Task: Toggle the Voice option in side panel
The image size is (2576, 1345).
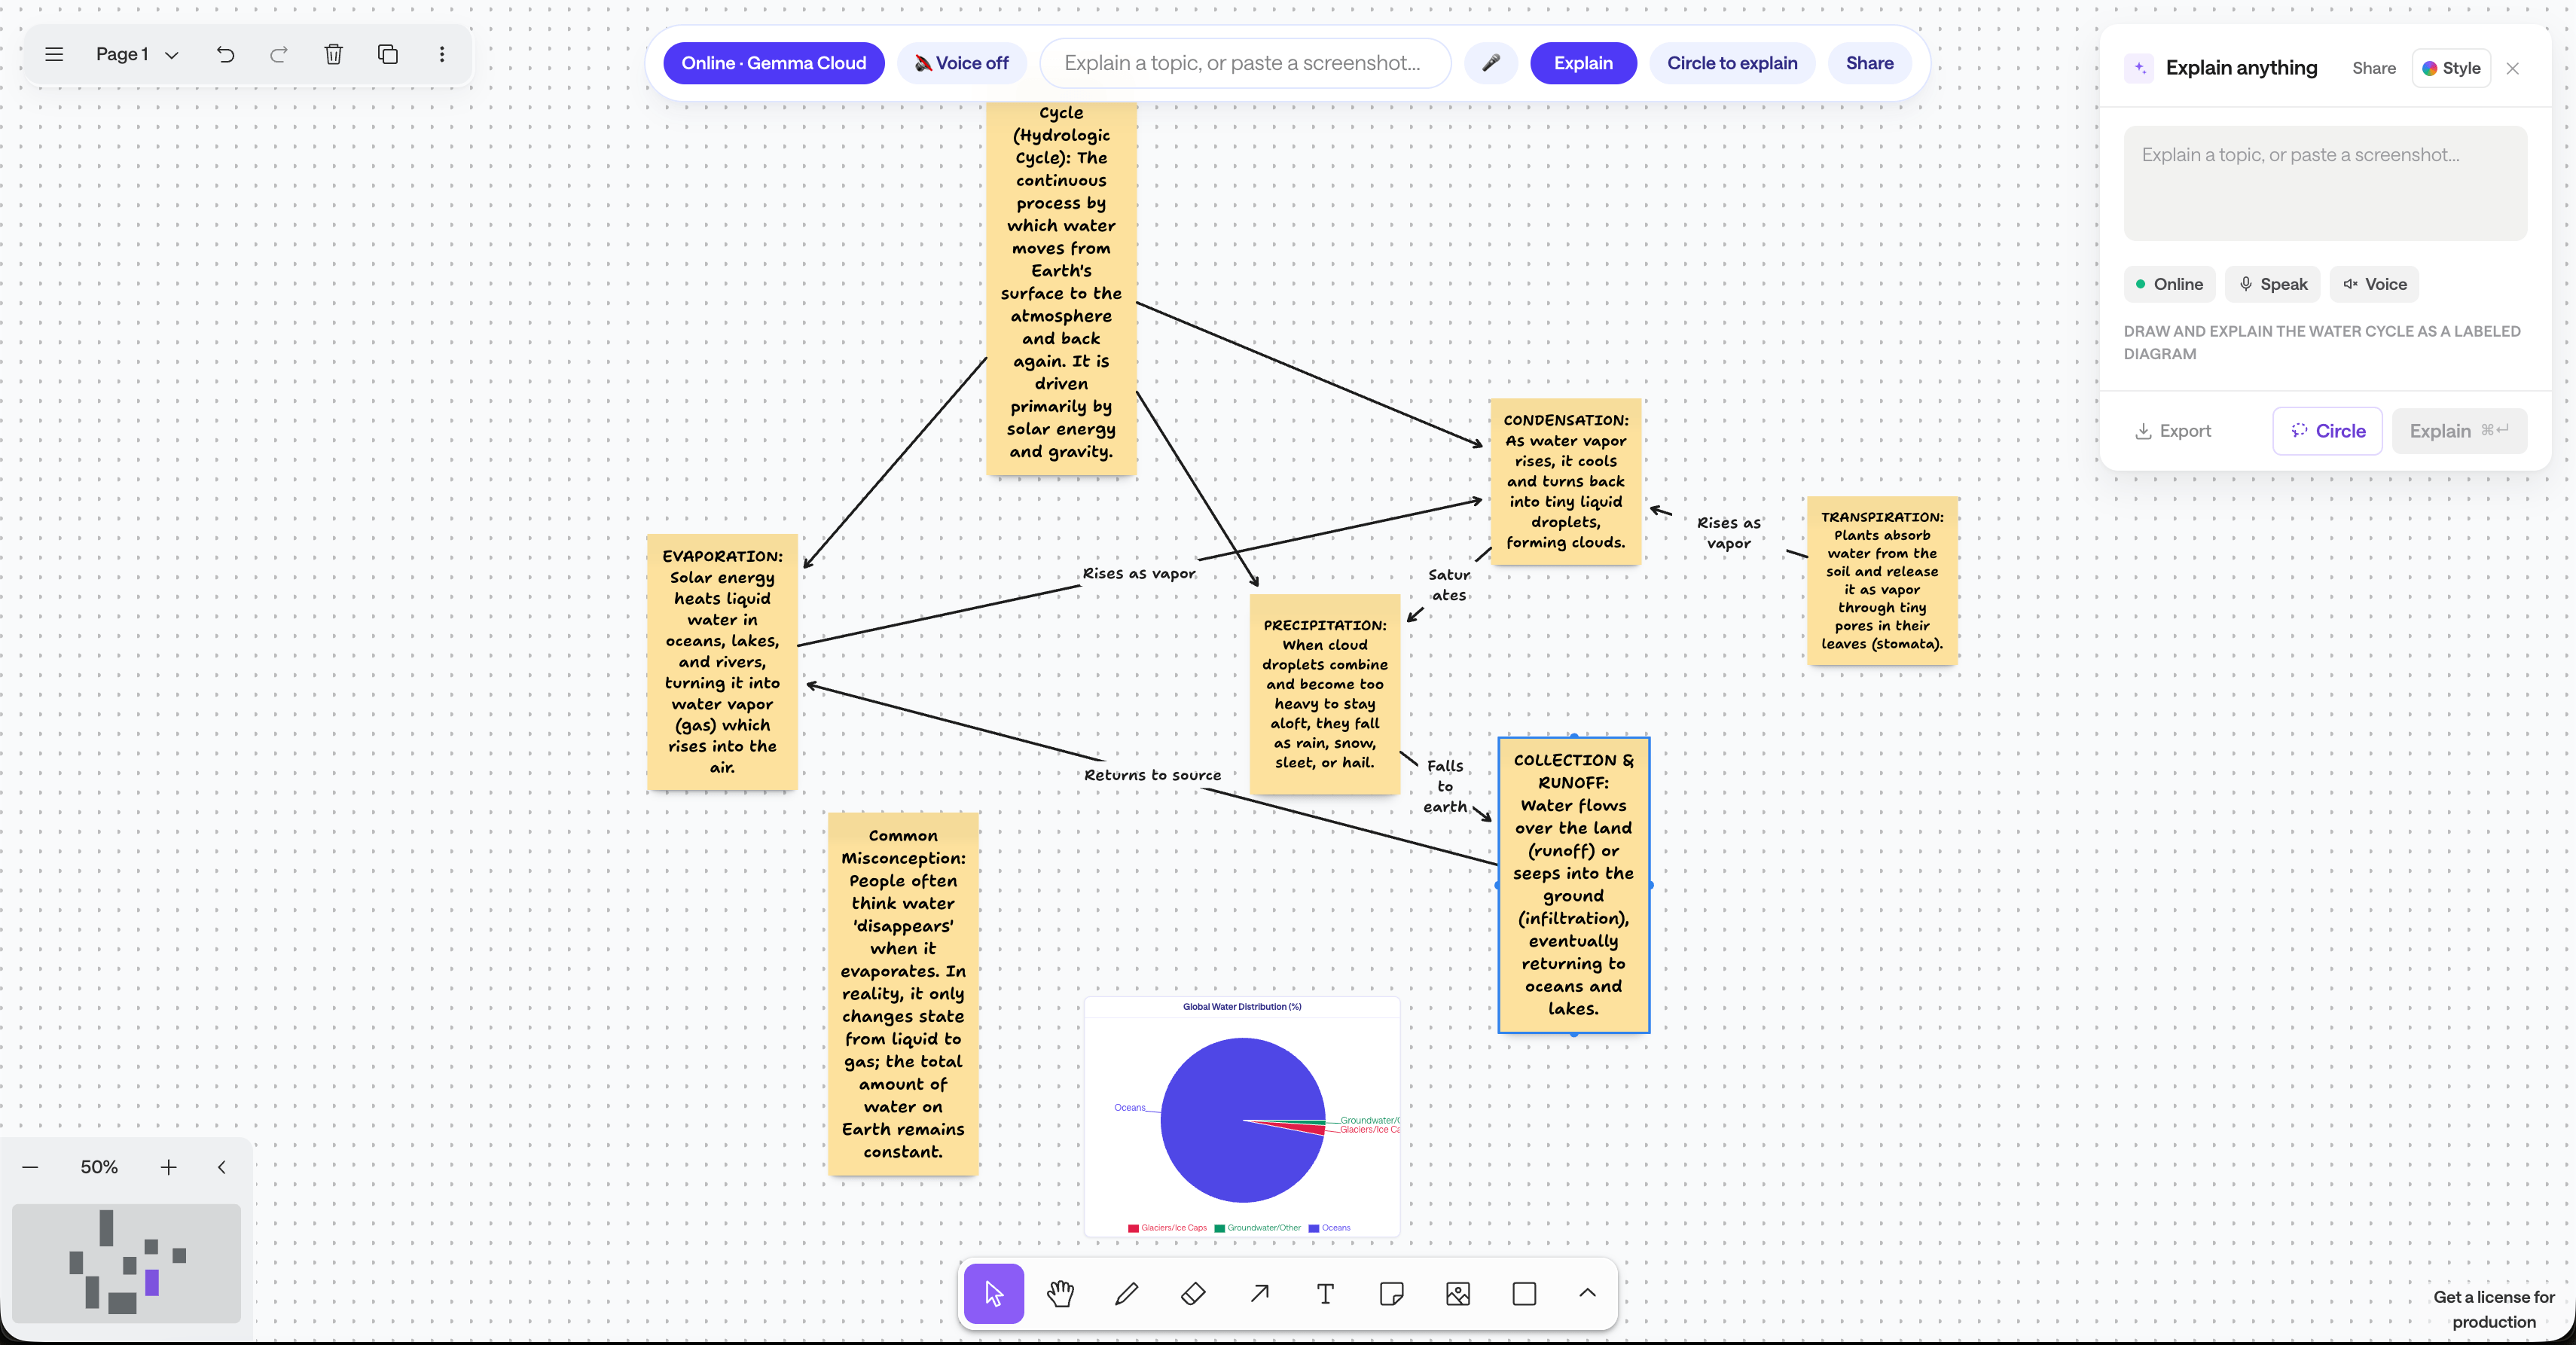Action: pyautogui.click(x=2374, y=284)
